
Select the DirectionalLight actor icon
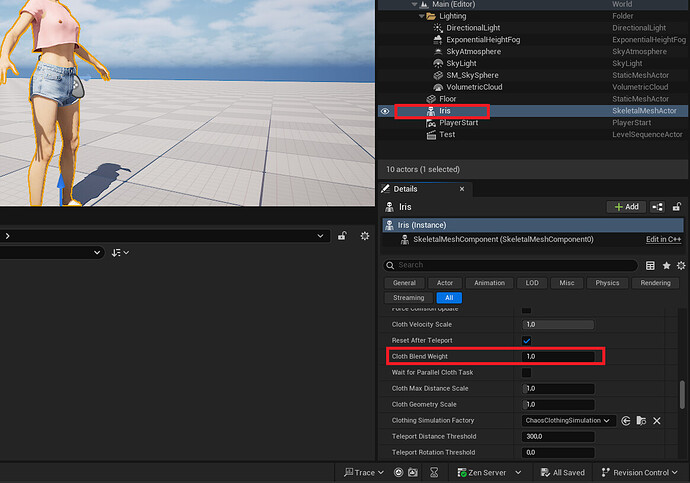click(438, 28)
